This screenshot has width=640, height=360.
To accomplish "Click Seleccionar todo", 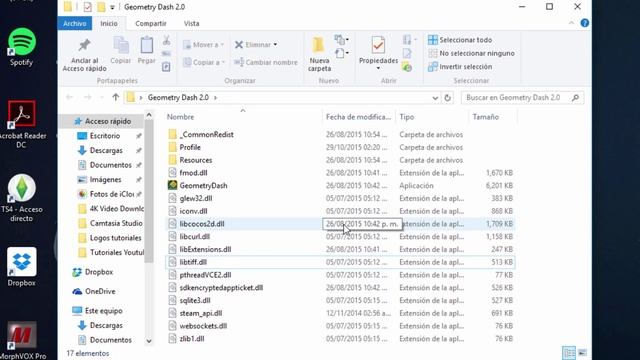I will click(x=460, y=40).
